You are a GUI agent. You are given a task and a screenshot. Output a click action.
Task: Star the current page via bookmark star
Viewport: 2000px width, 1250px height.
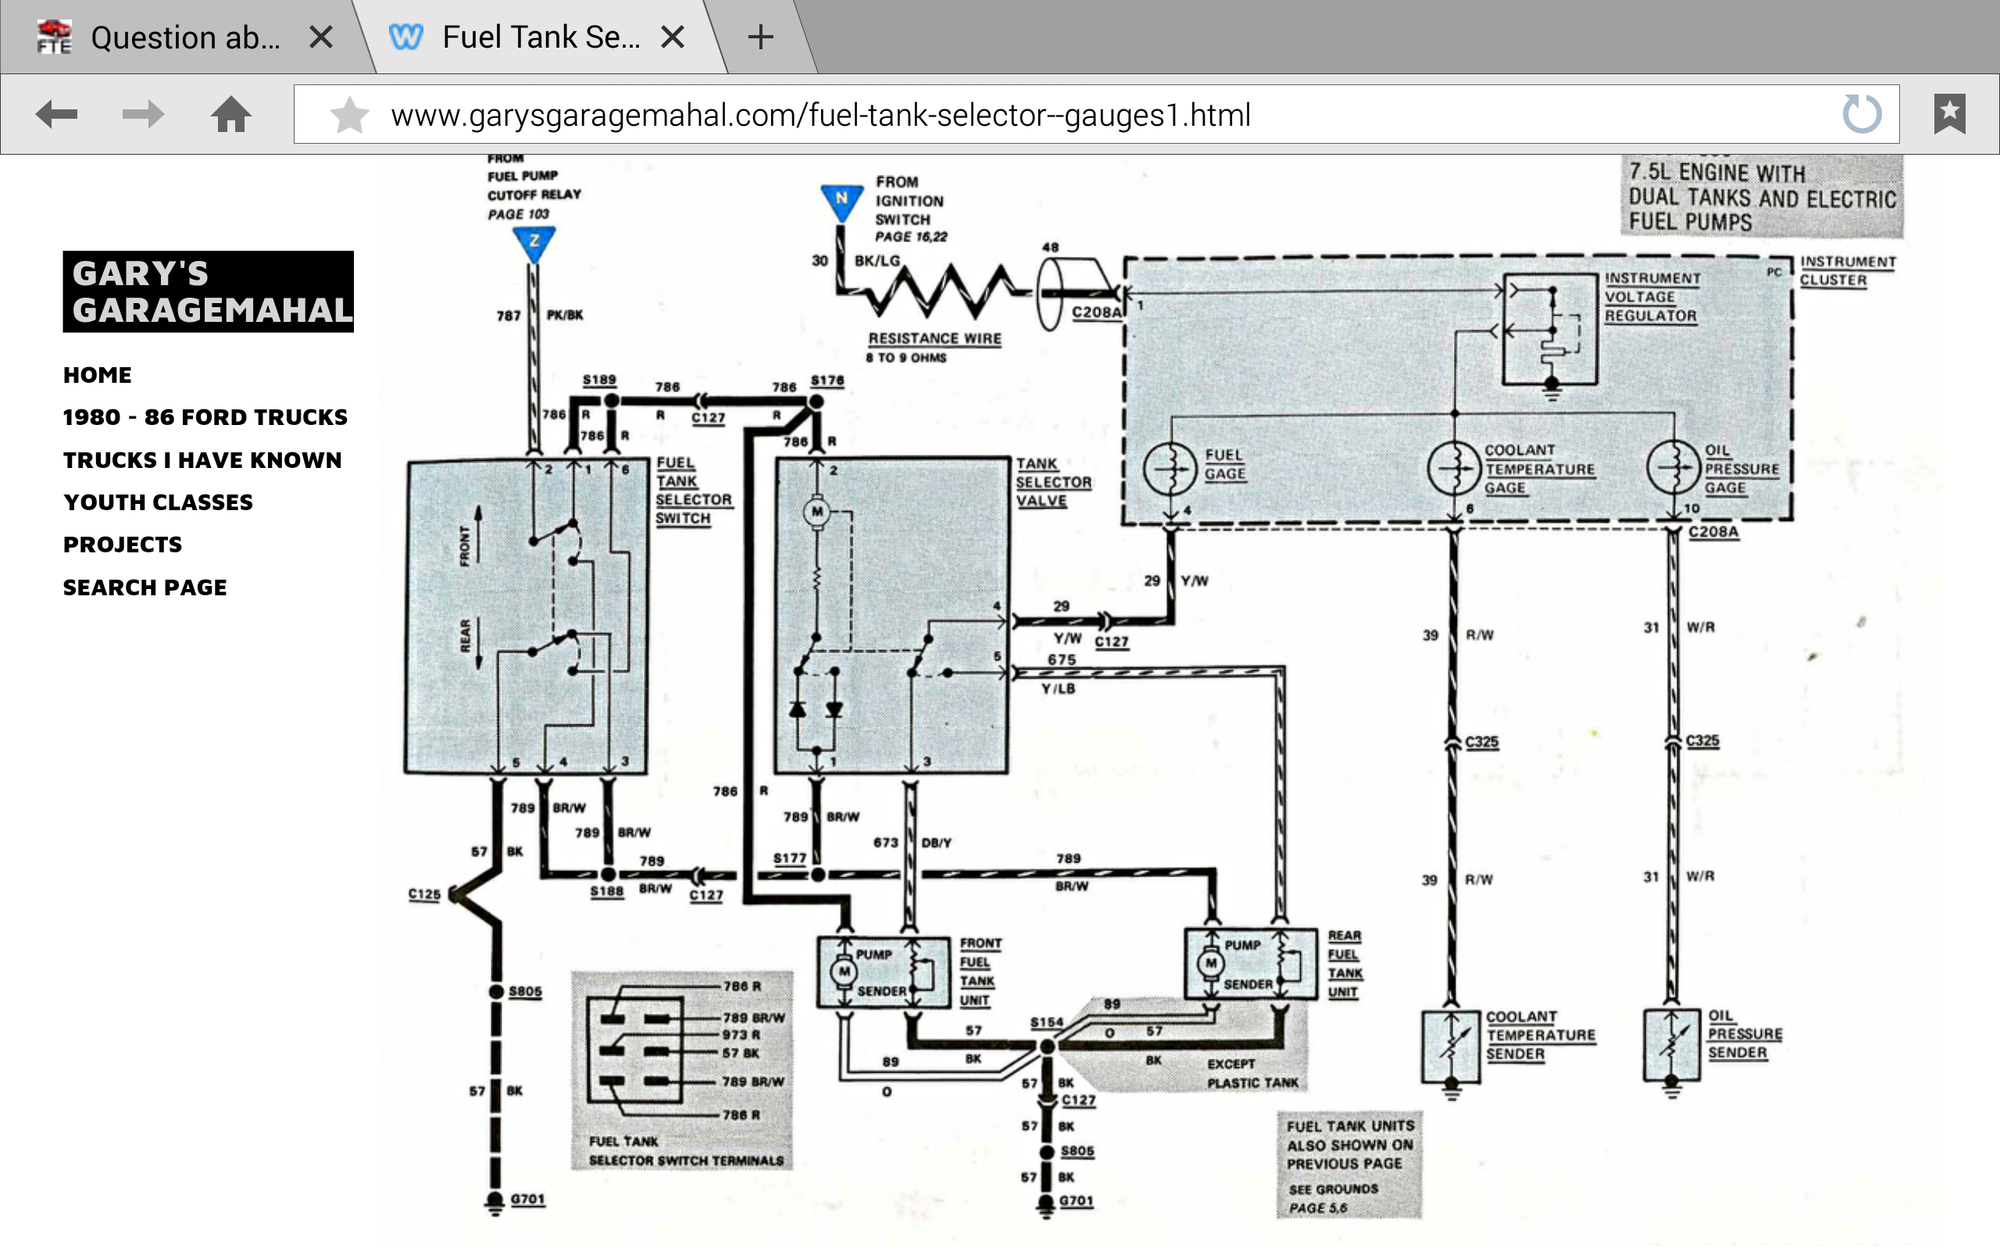(349, 113)
